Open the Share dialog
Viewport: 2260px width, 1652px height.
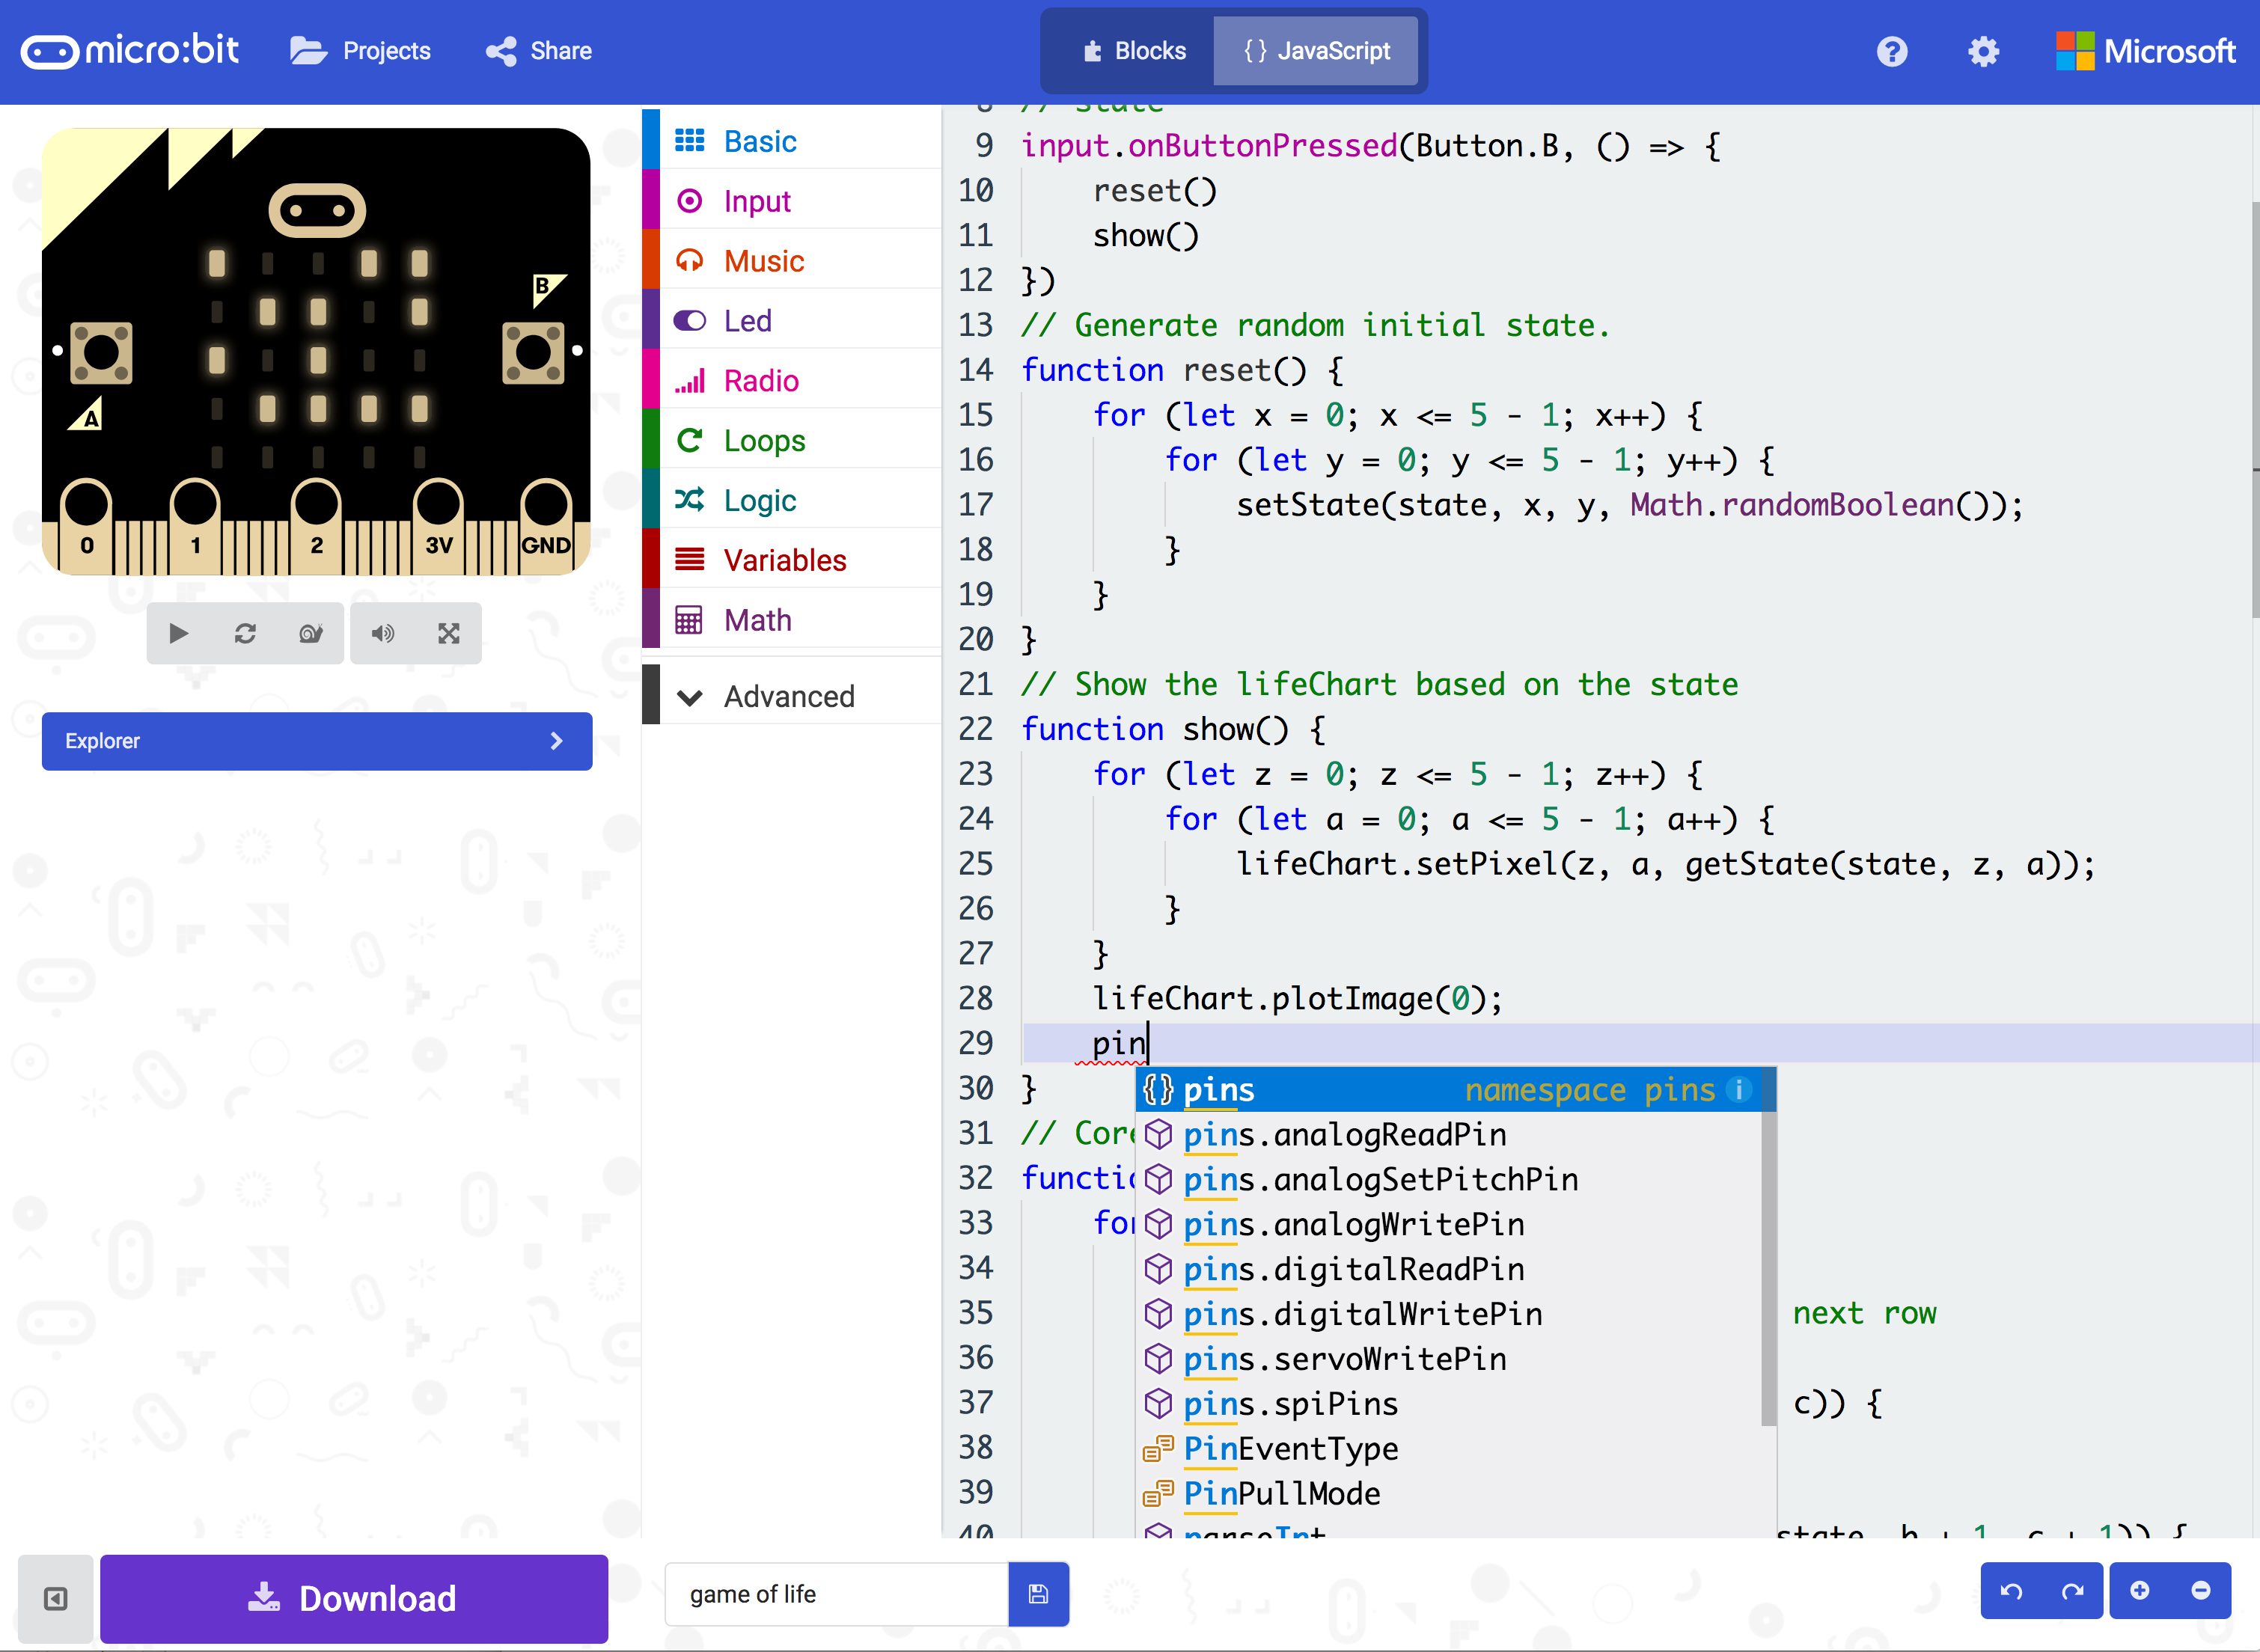coord(538,51)
